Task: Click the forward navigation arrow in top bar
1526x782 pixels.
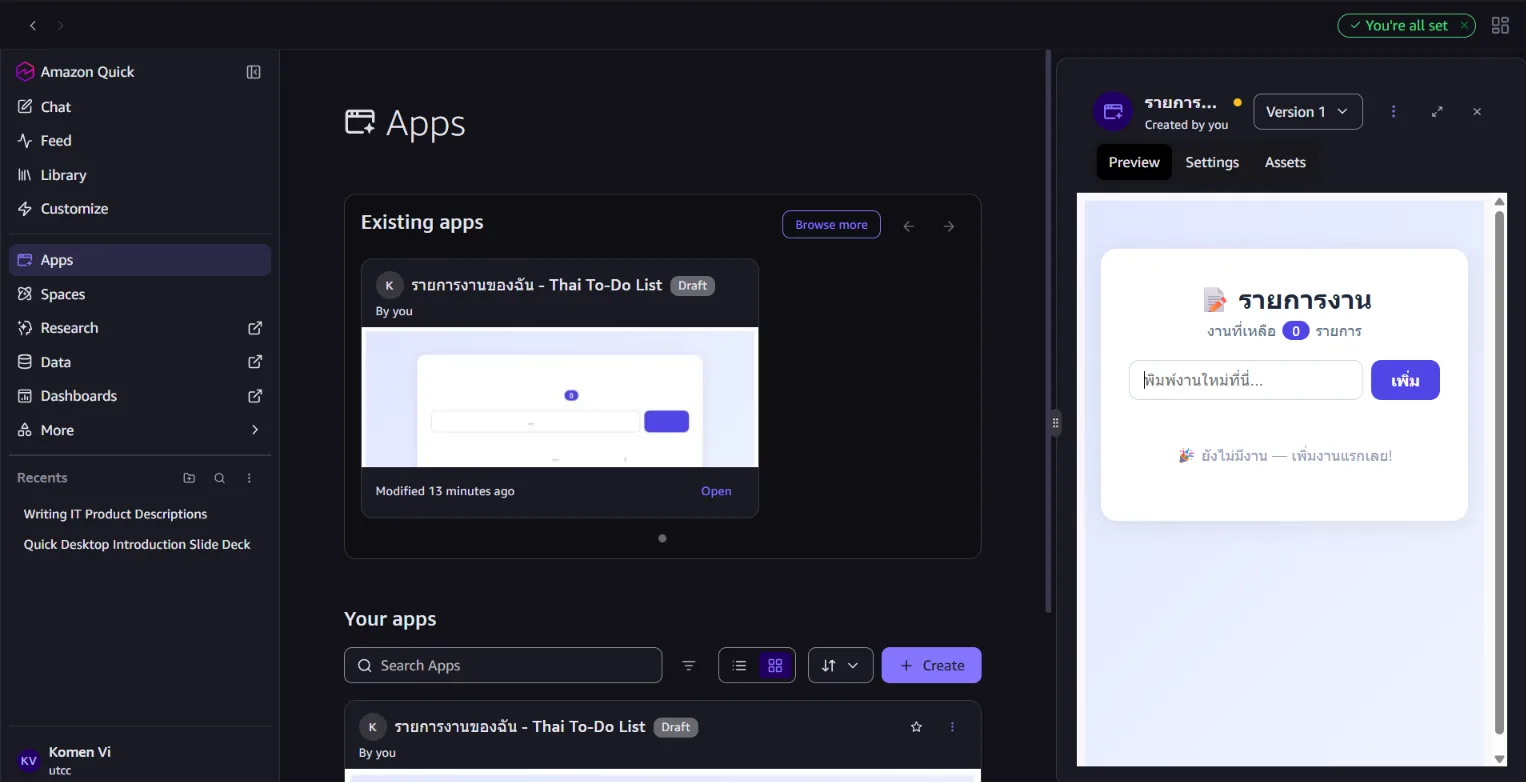Action: tap(60, 25)
